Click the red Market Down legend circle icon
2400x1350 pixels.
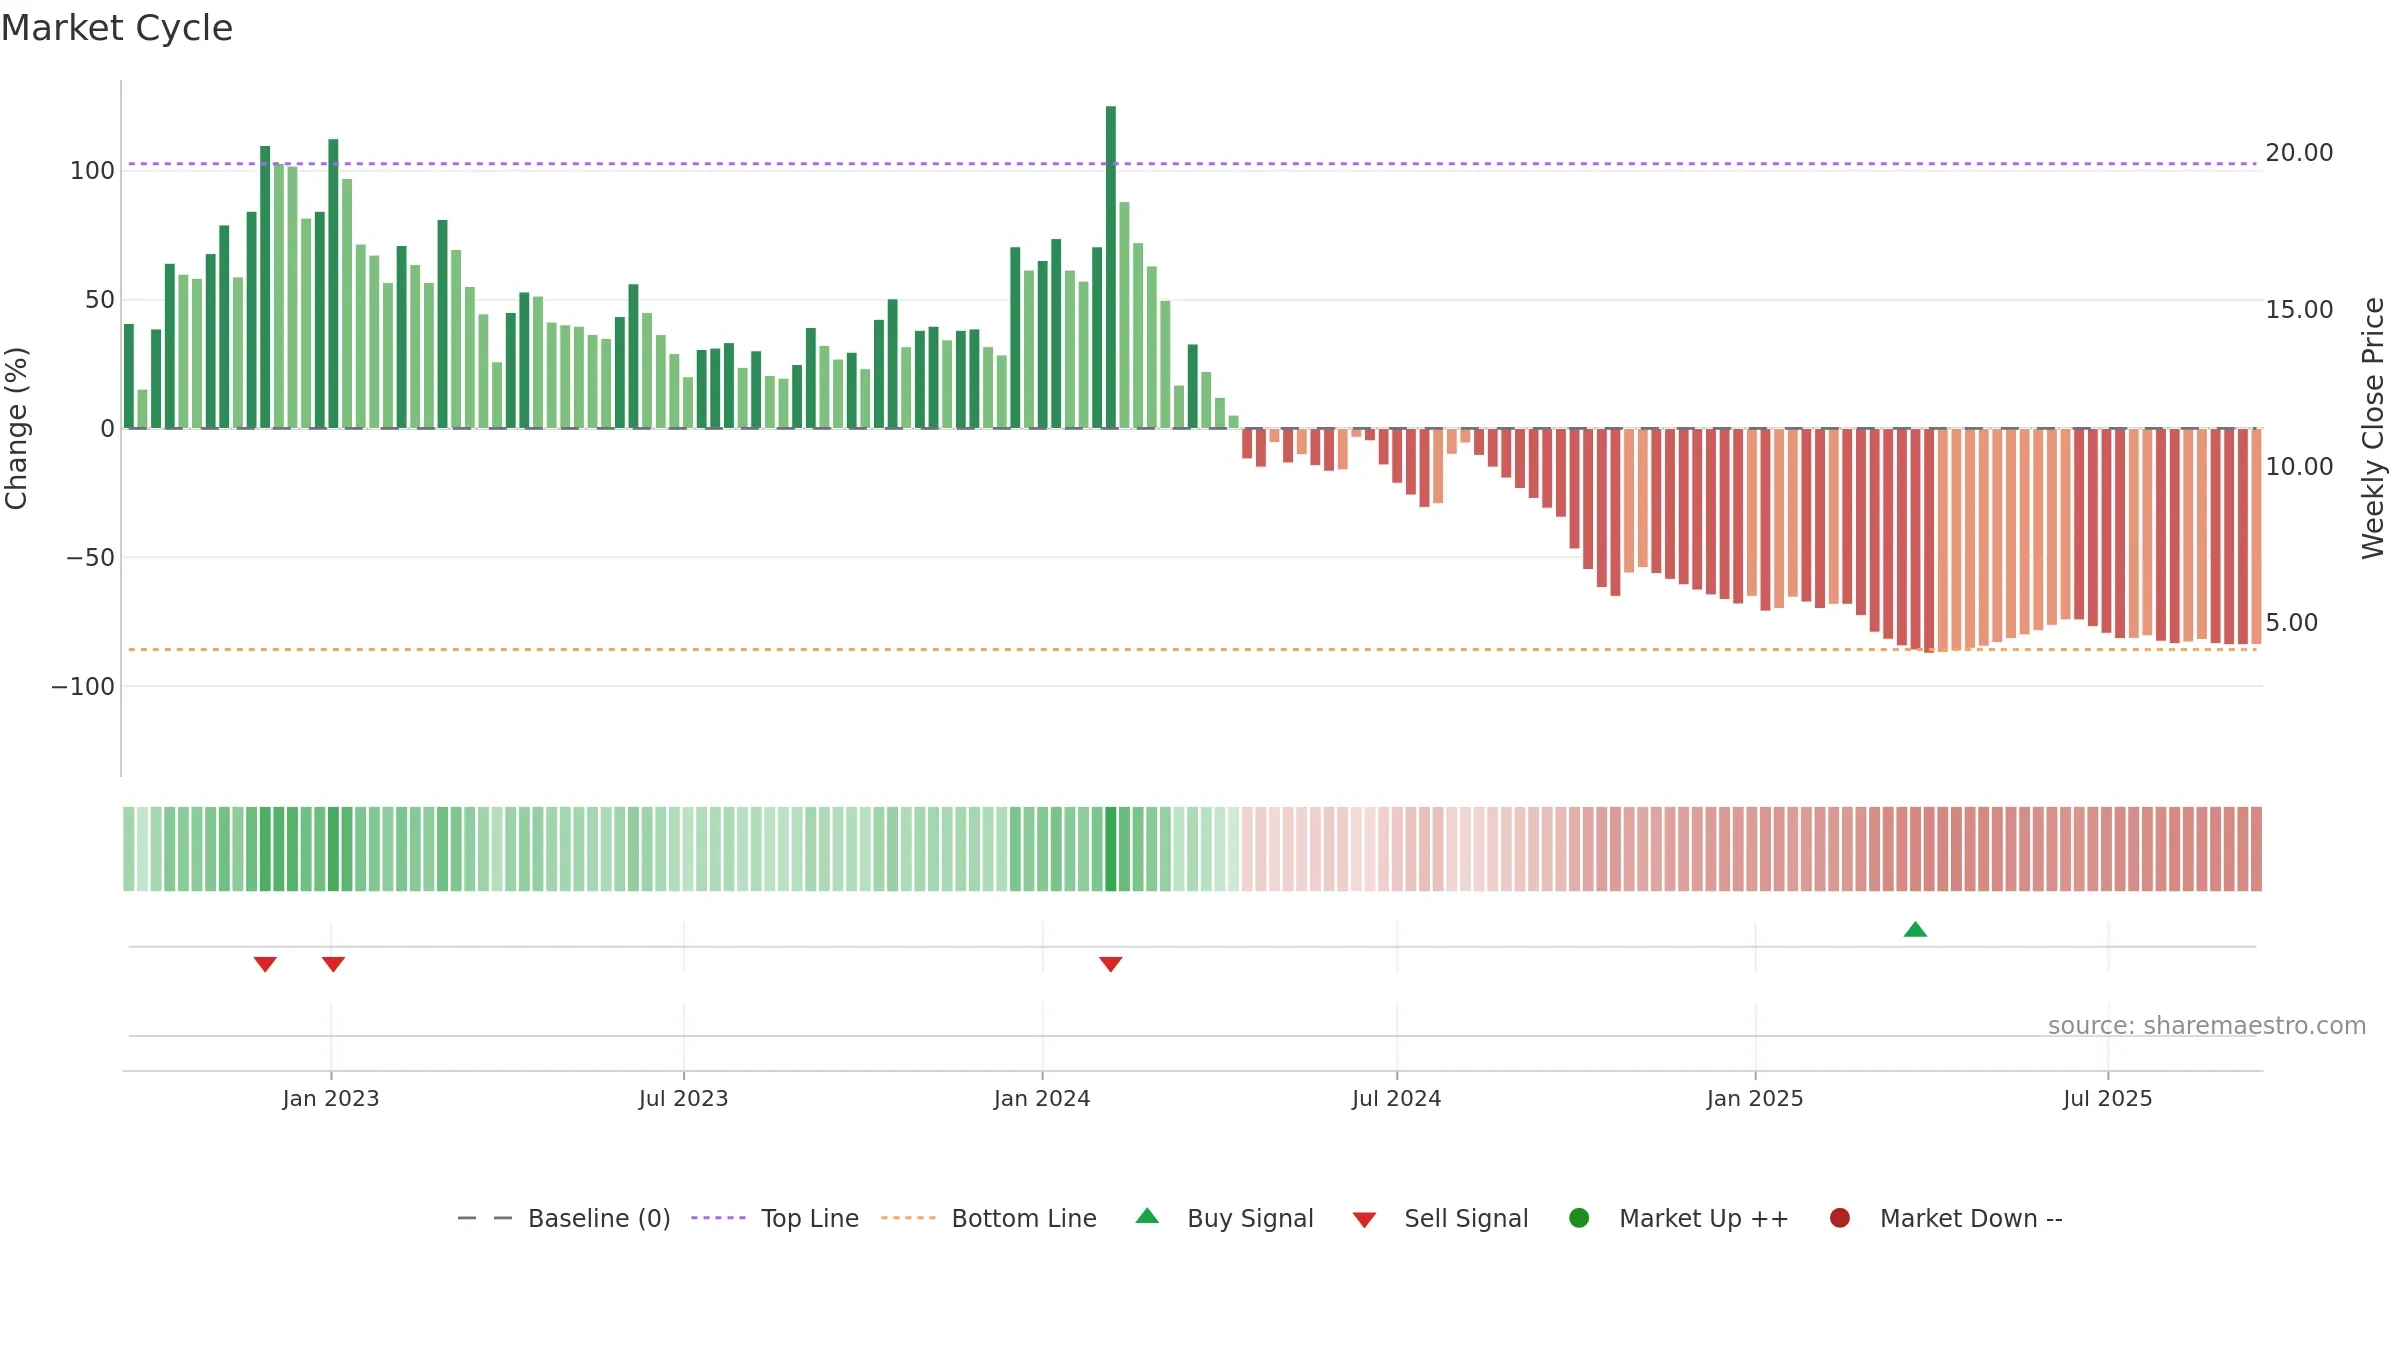coord(1840,1218)
